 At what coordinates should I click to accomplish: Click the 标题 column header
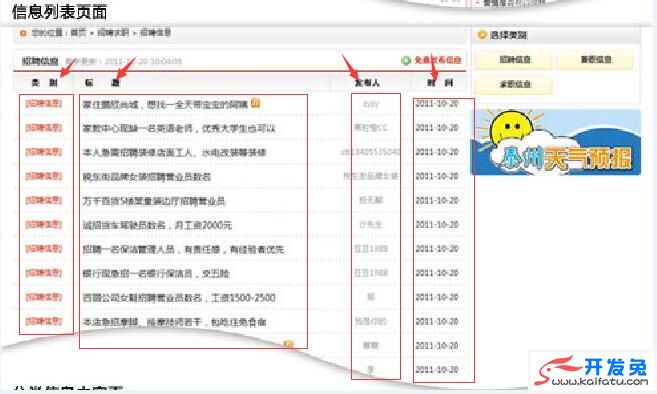[x=102, y=83]
